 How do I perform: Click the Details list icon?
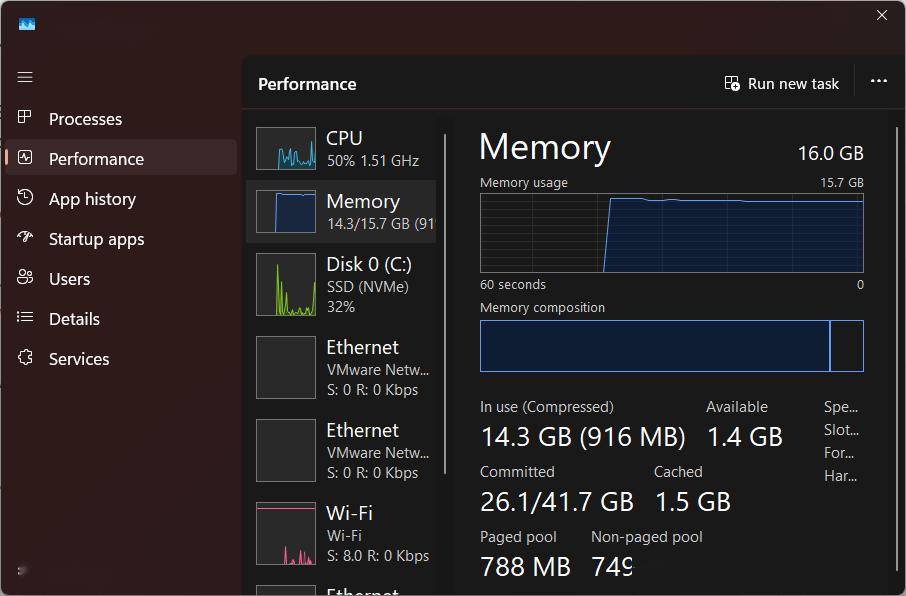pyautogui.click(x=26, y=318)
